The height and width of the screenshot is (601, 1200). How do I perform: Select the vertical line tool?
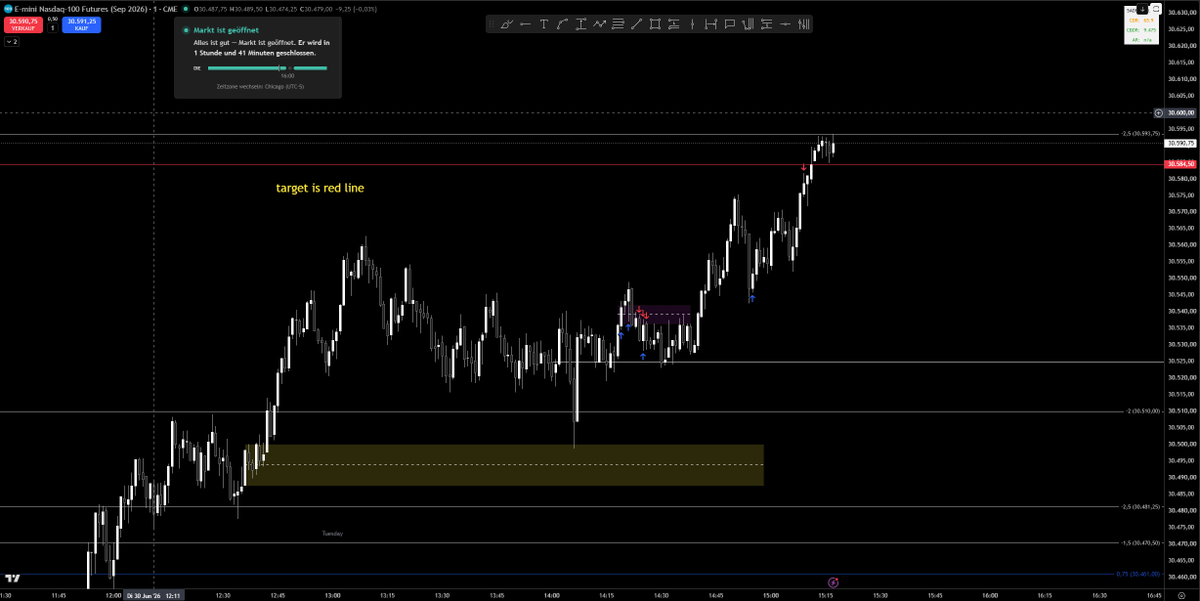pos(692,24)
